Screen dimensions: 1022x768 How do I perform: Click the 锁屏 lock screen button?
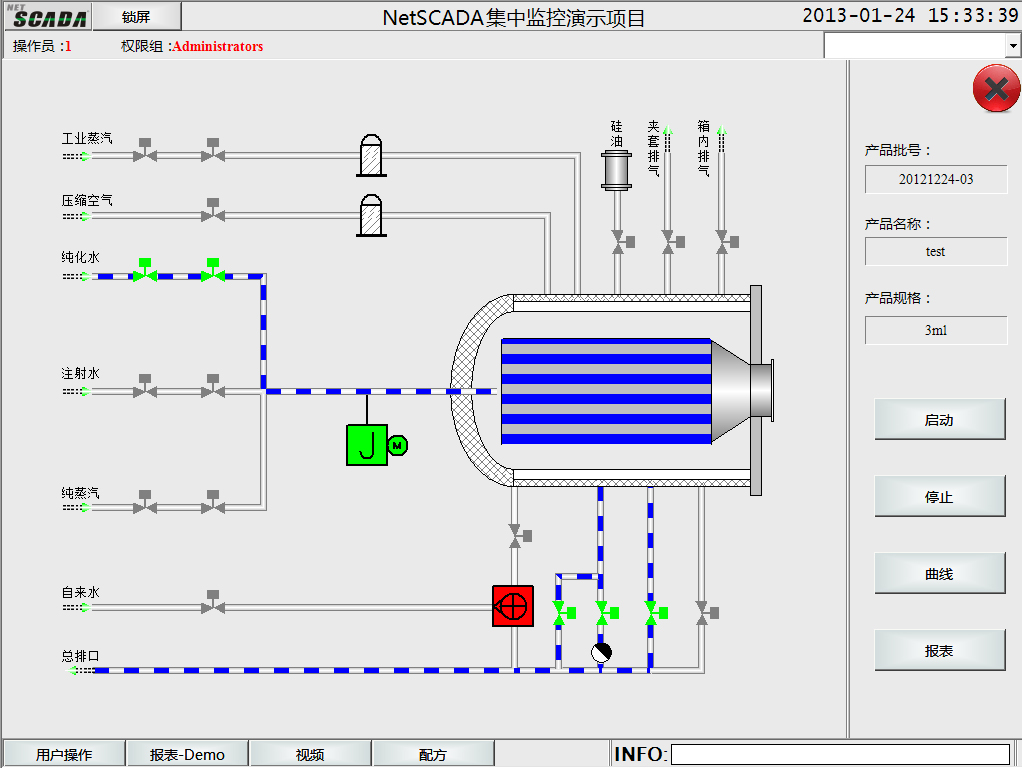pos(137,16)
